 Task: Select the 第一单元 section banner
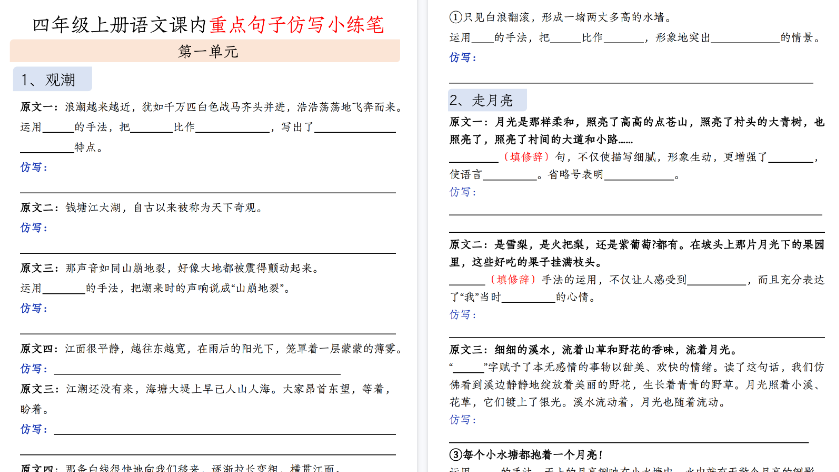pyautogui.click(x=205, y=51)
